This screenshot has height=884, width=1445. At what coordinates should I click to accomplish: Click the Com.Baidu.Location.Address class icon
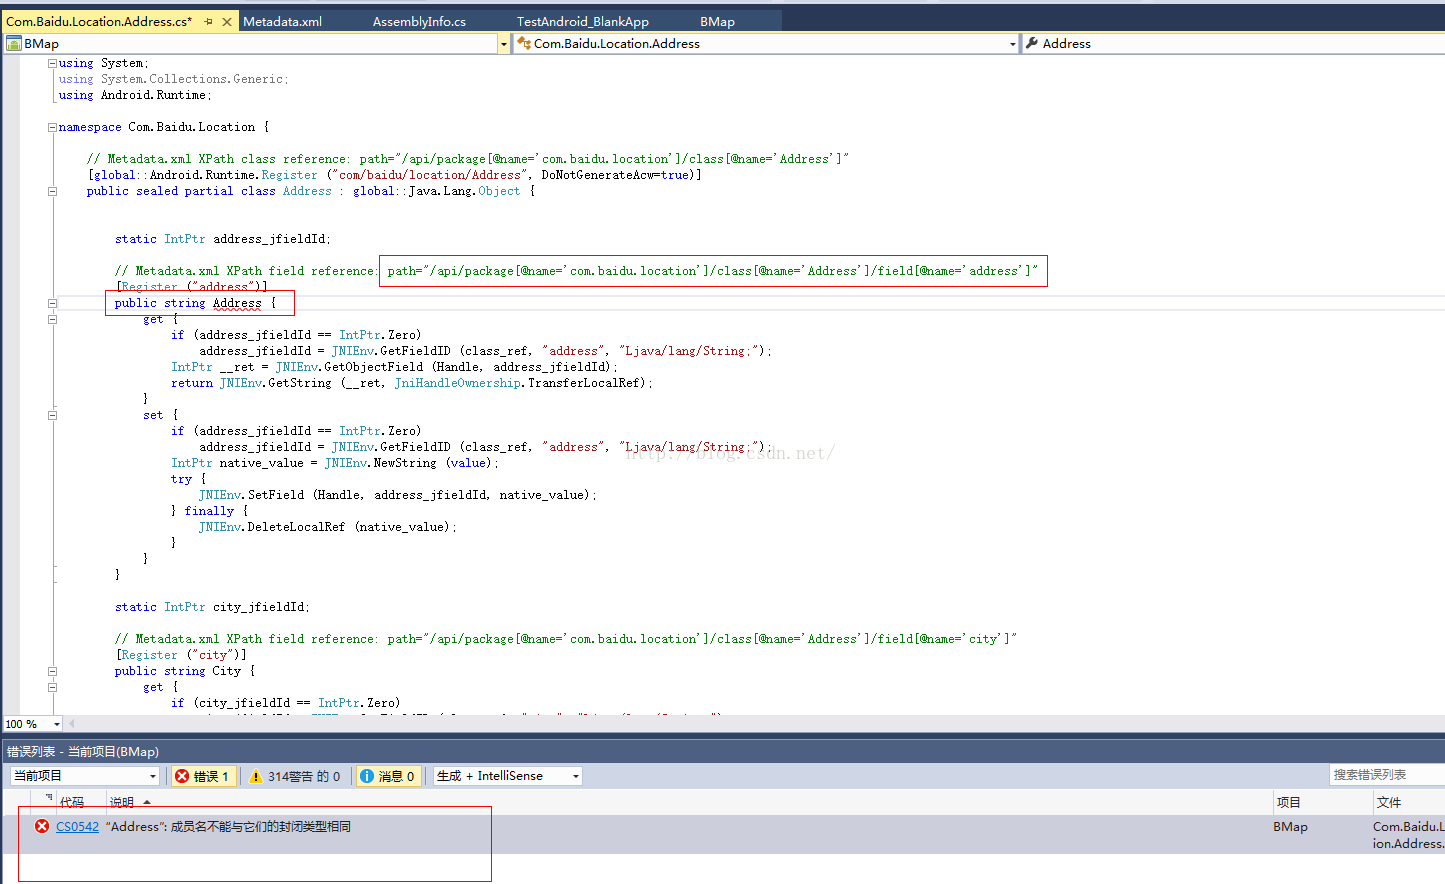pos(523,43)
